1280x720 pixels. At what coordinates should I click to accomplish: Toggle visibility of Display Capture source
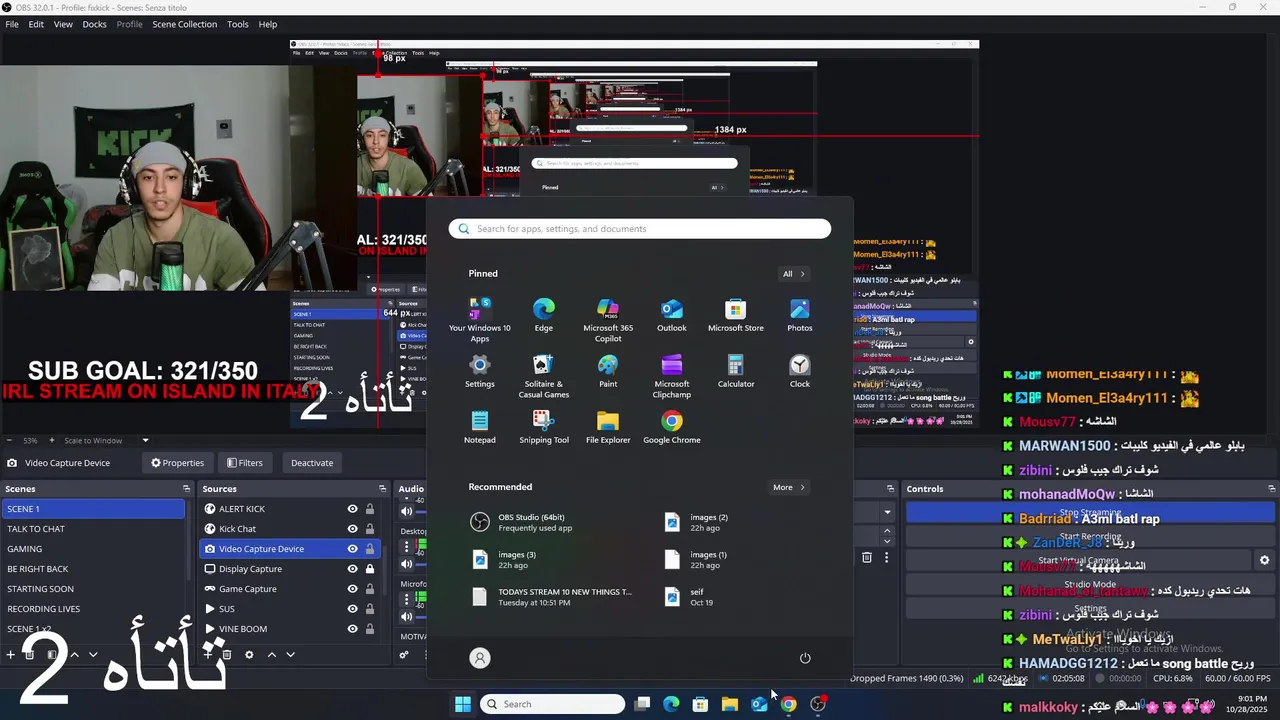[x=352, y=569]
